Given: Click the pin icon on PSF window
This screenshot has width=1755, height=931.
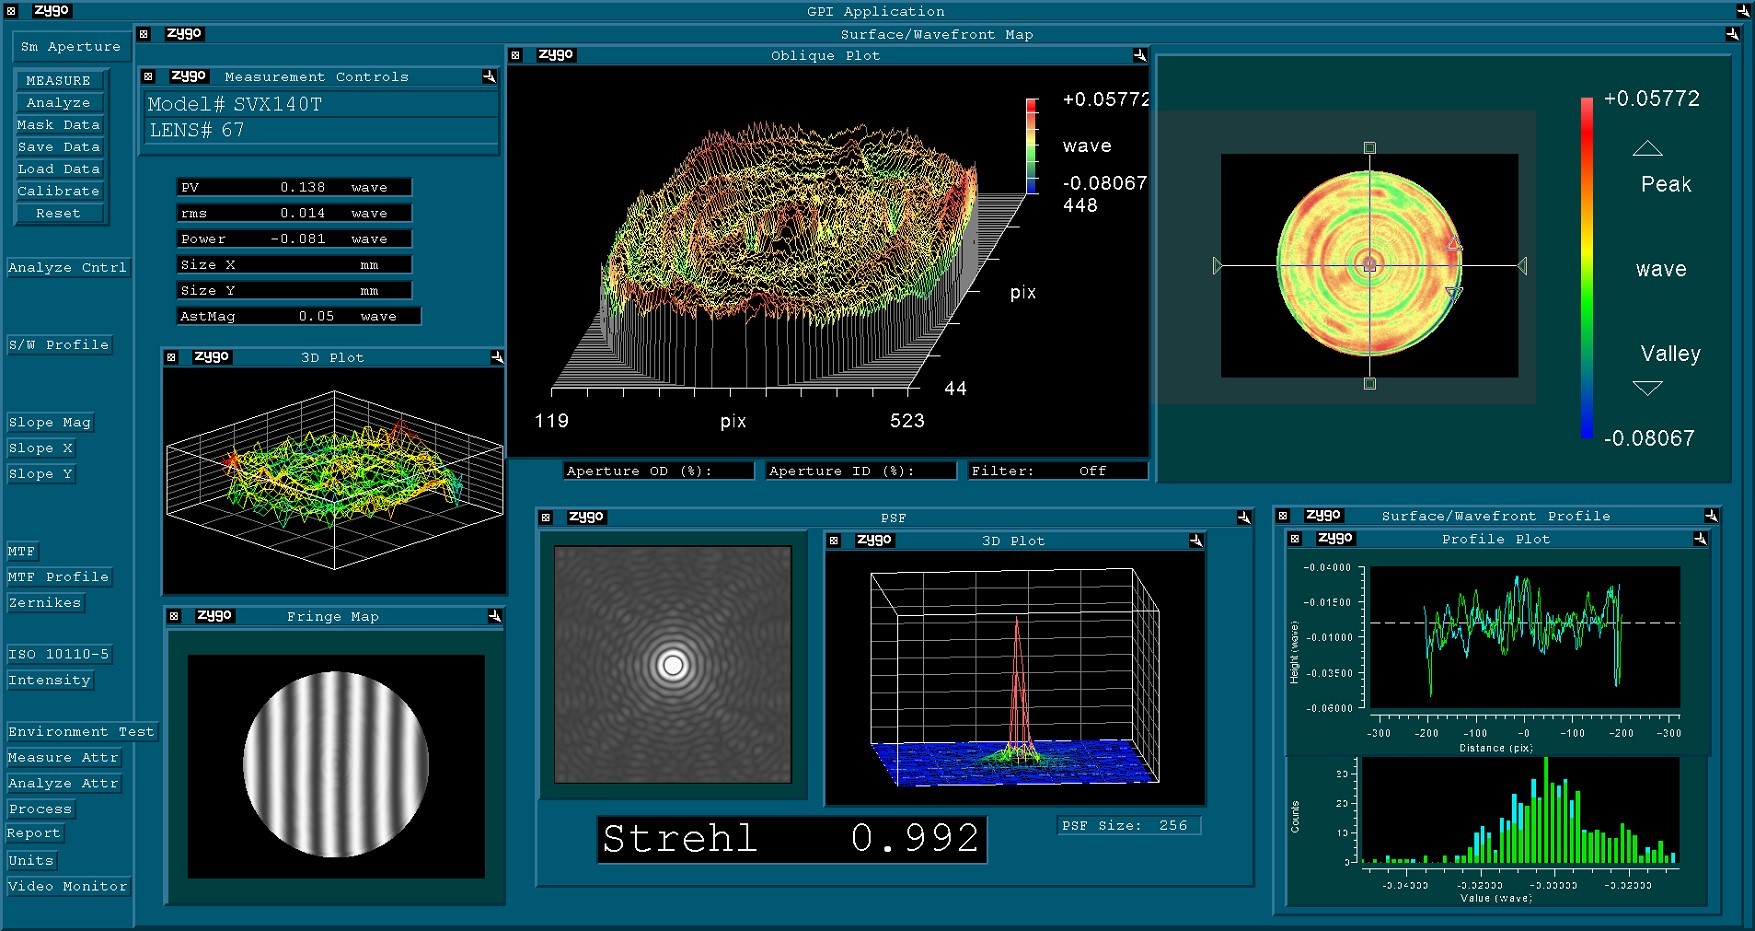Looking at the screenshot, I should [1243, 518].
